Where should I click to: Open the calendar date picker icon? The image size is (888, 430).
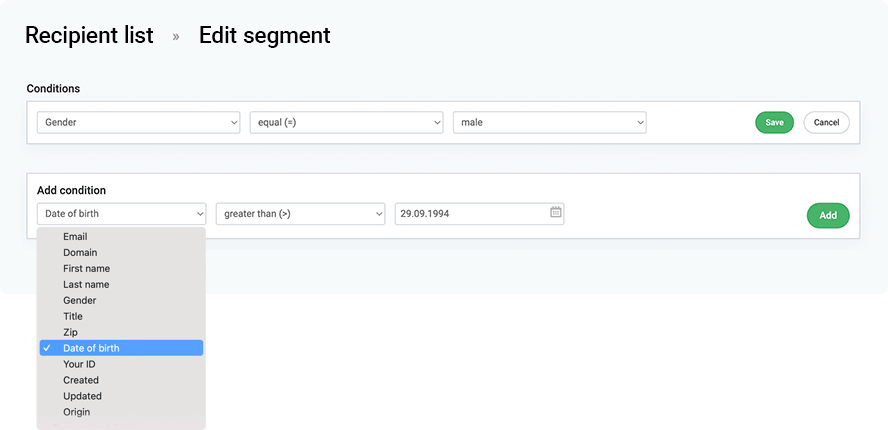(x=556, y=212)
